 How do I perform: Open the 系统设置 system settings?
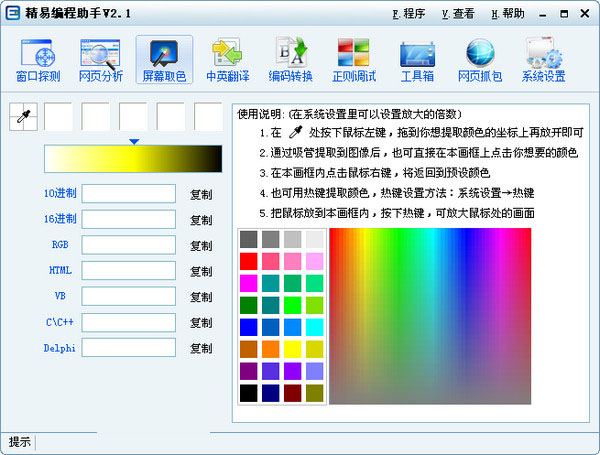click(543, 59)
